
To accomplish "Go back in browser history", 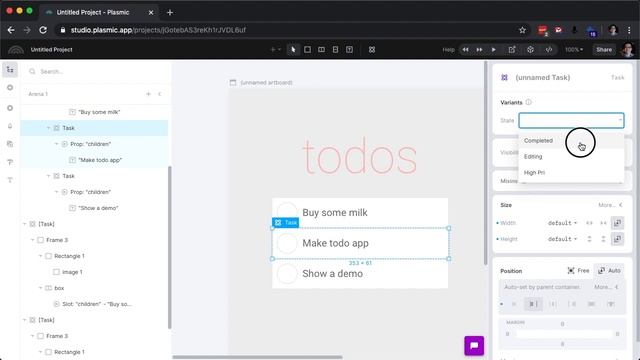I will [x=11, y=30].
